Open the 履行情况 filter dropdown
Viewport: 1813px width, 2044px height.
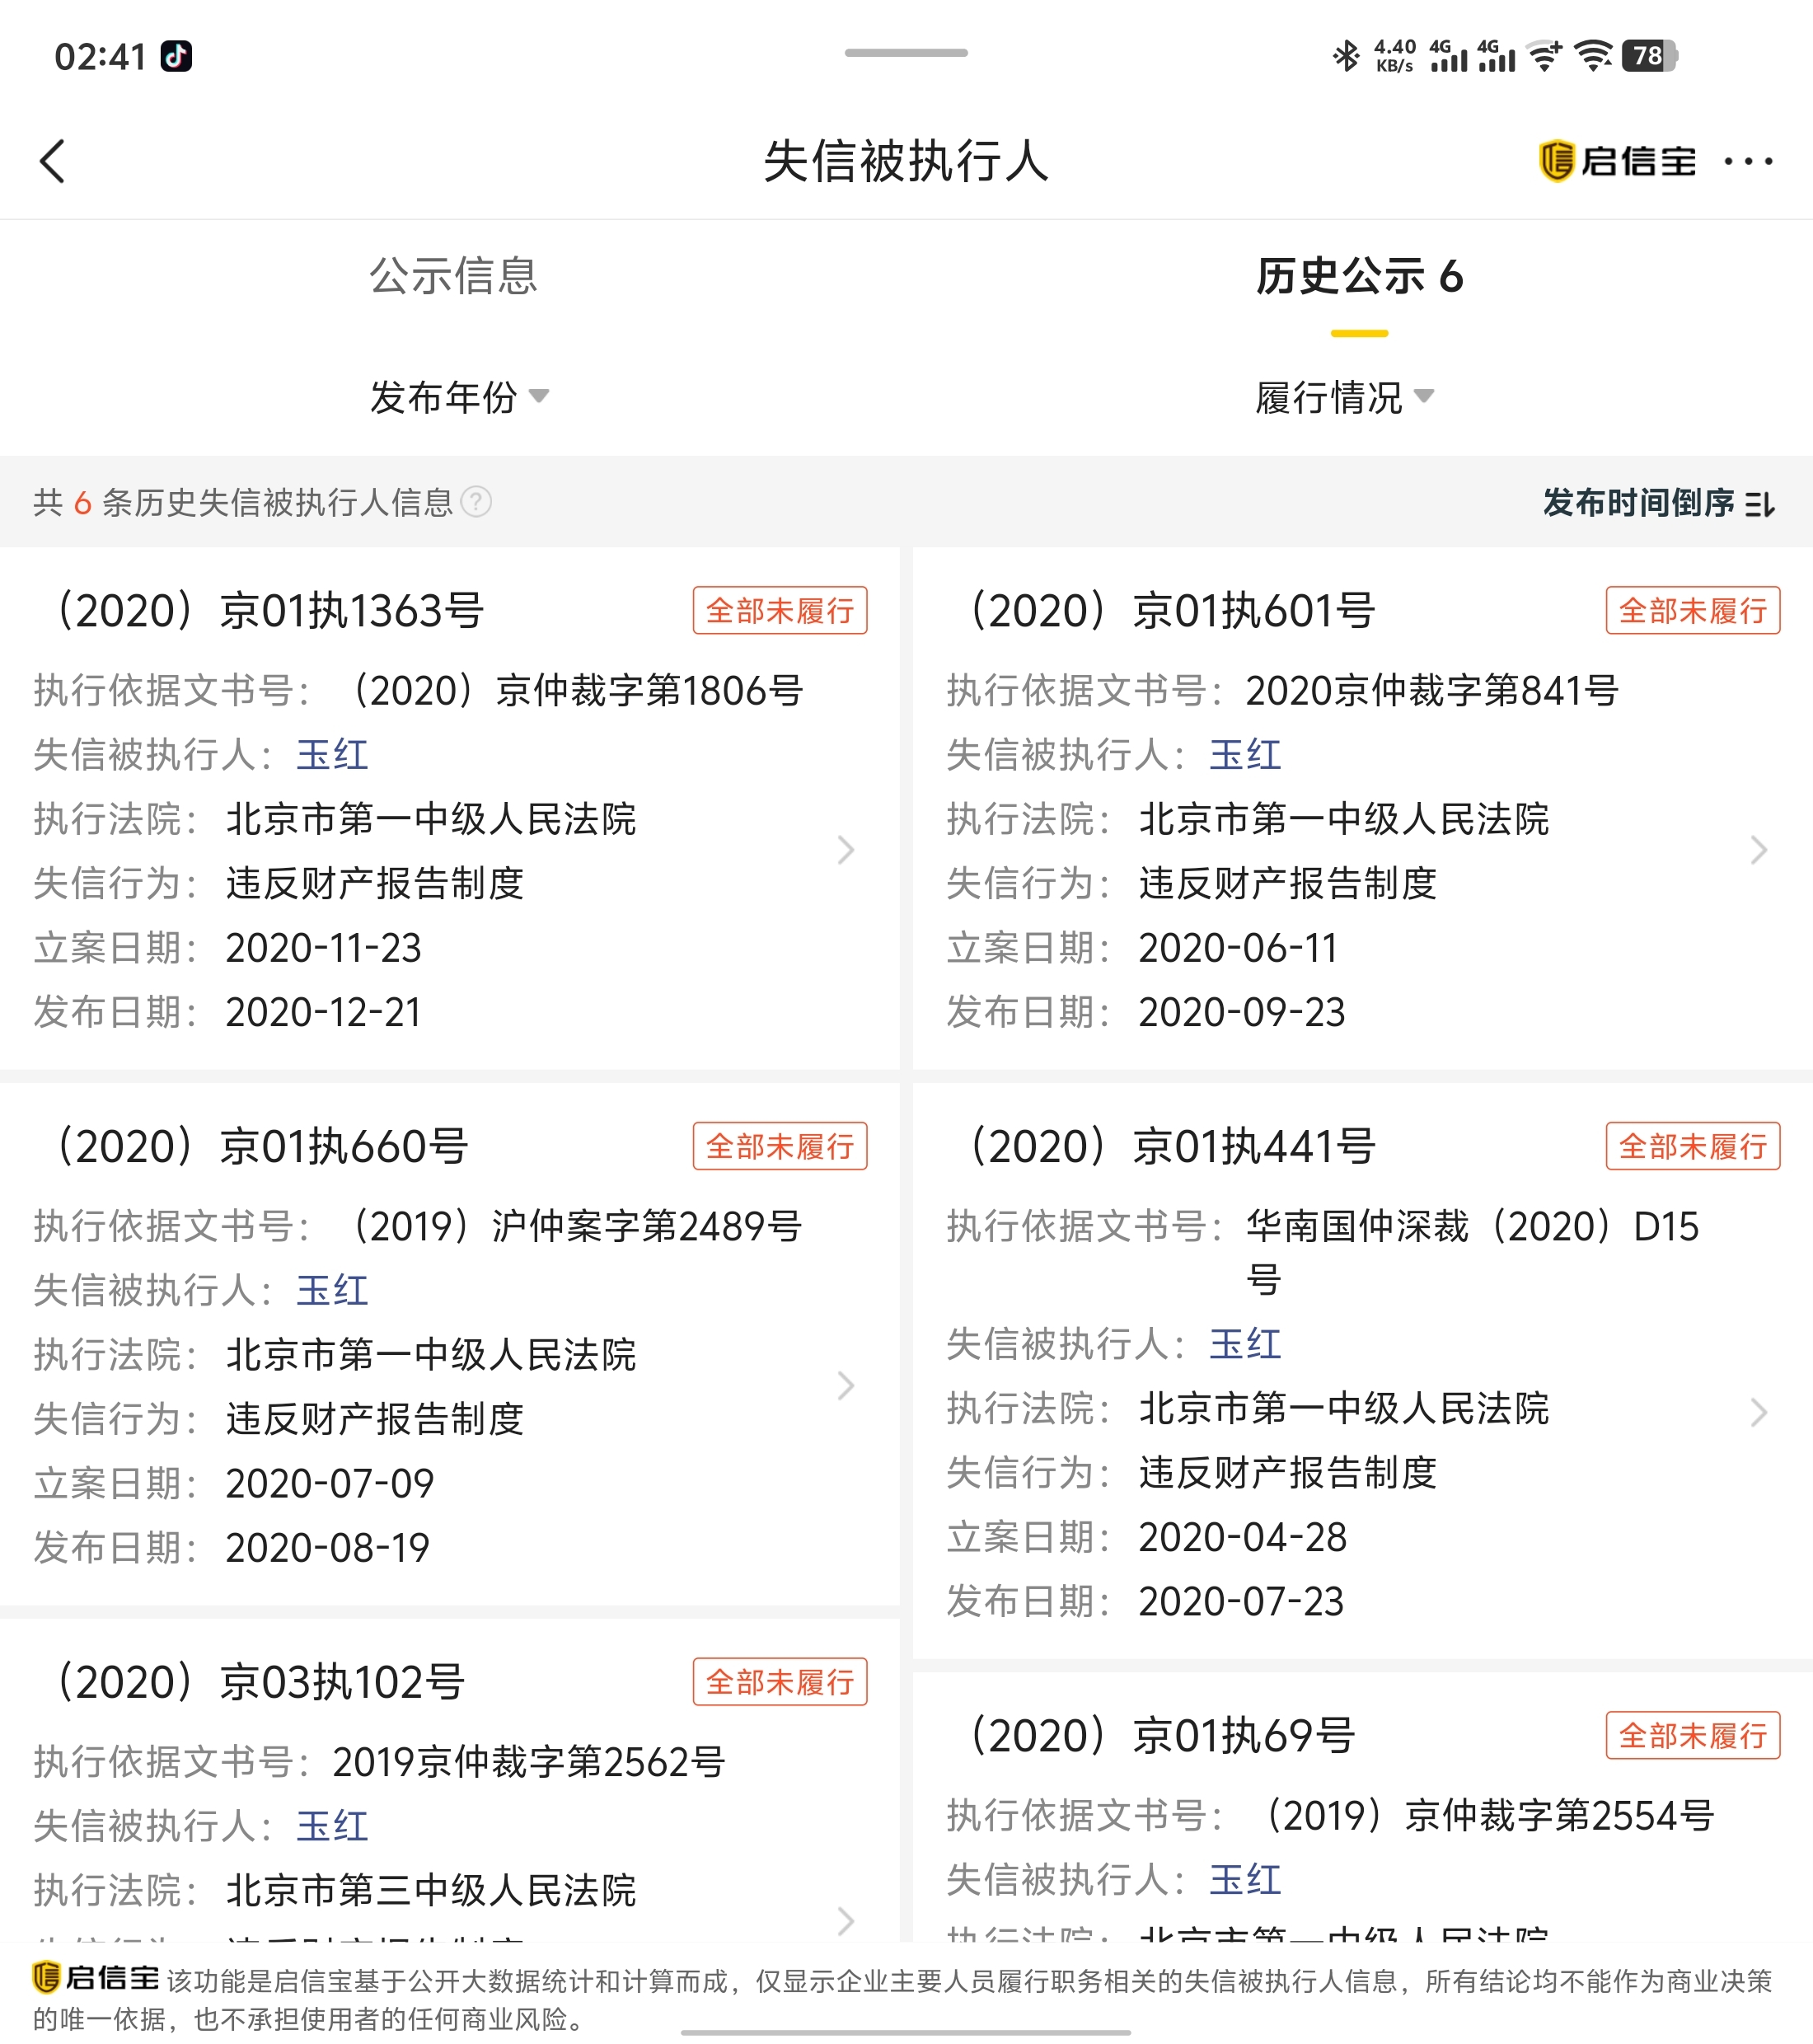pyautogui.click(x=1343, y=397)
